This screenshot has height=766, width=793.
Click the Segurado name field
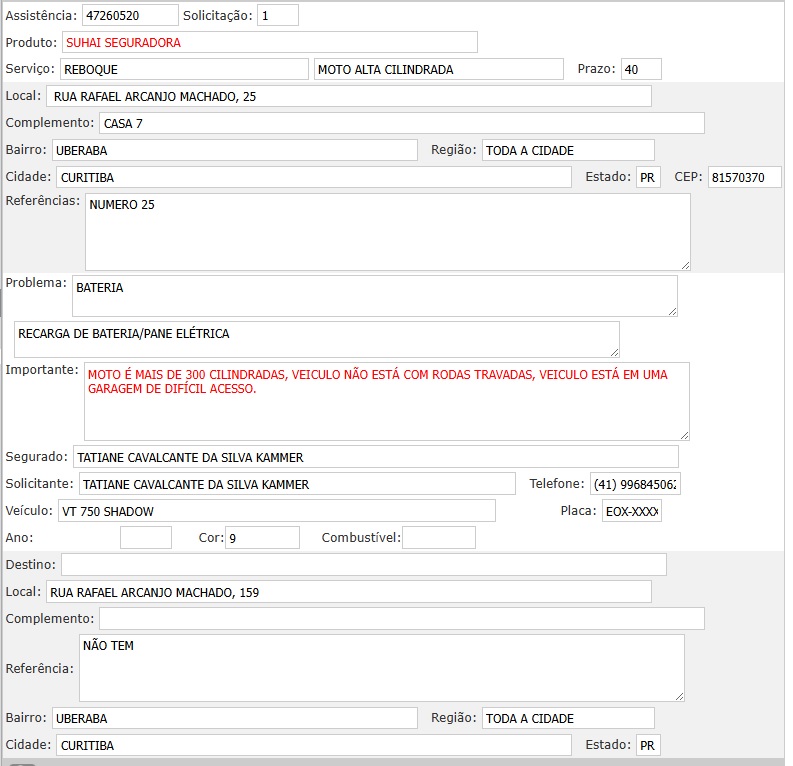376,457
